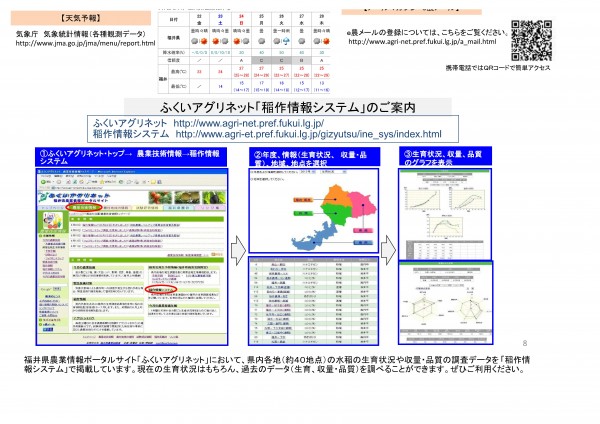The image size is (600, 424).
Task: Open the ine_sys/index.html 稲作情報システム URL
Action: coord(308,134)
